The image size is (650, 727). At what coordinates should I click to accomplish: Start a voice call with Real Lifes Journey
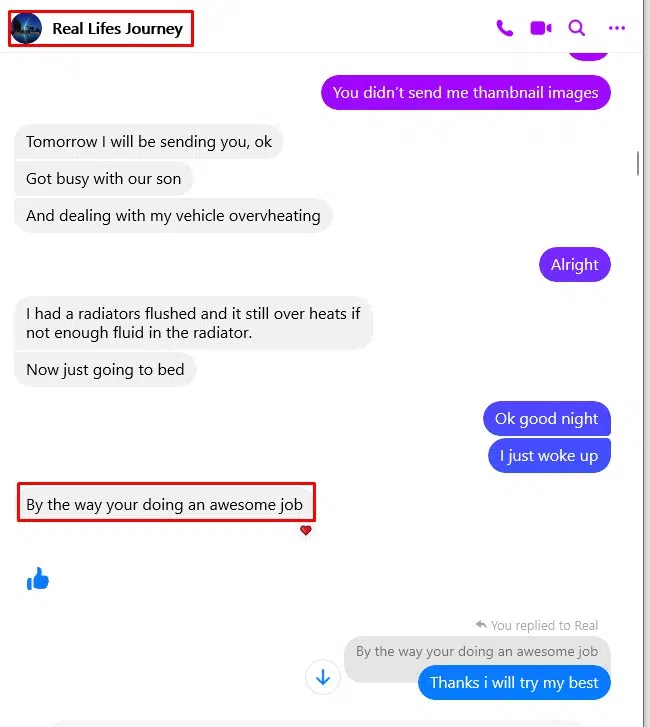tap(504, 28)
